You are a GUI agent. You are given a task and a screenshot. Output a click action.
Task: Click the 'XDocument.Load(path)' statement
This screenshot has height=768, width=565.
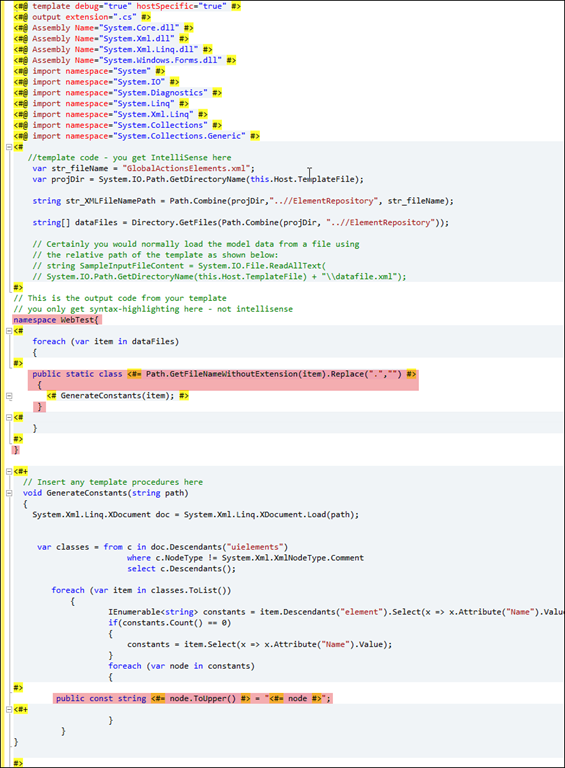tap(196, 515)
